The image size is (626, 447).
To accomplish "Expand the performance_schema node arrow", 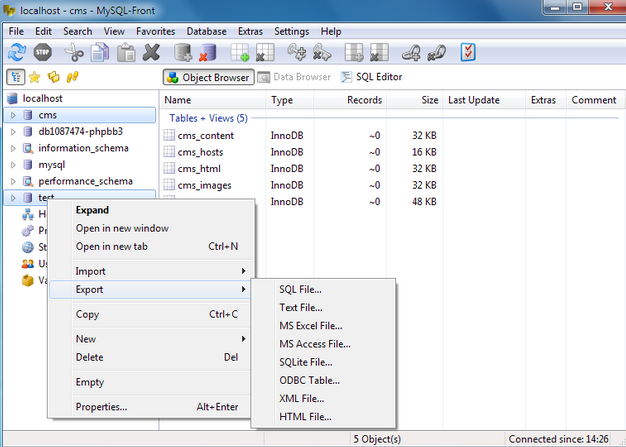I will pos(13,182).
